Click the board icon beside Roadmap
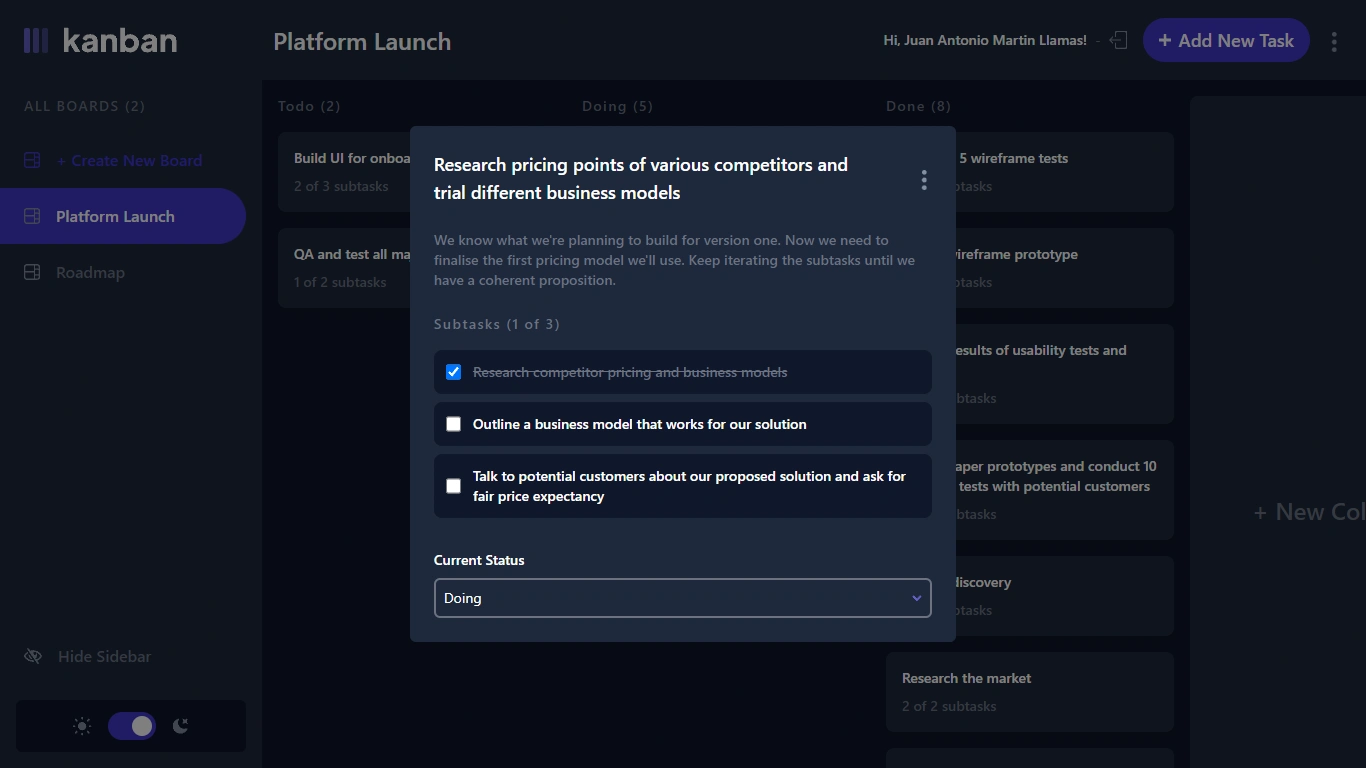Screen dimensions: 1366x768 point(32,272)
